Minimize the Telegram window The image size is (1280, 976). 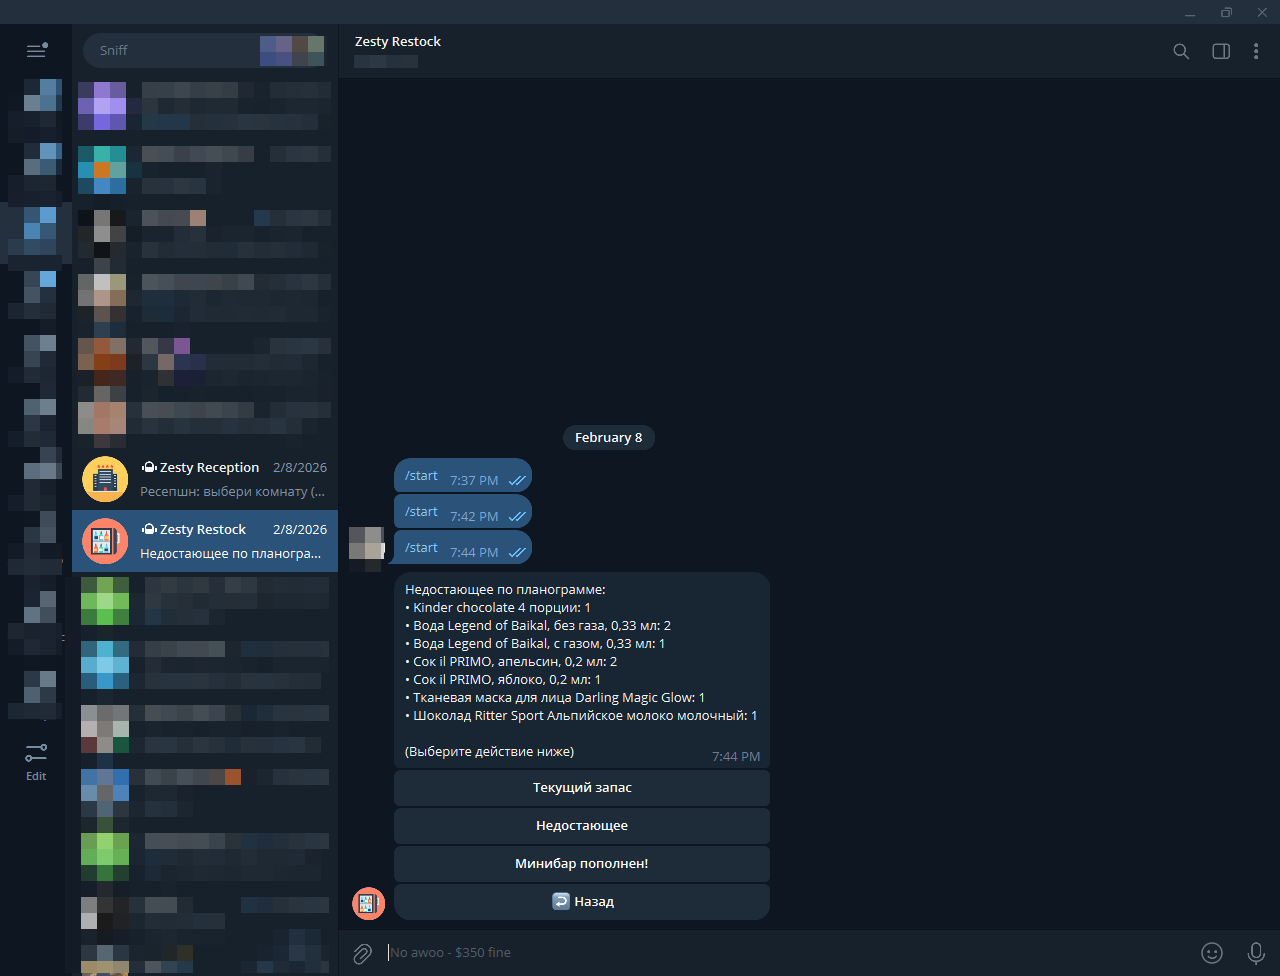pos(1190,13)
